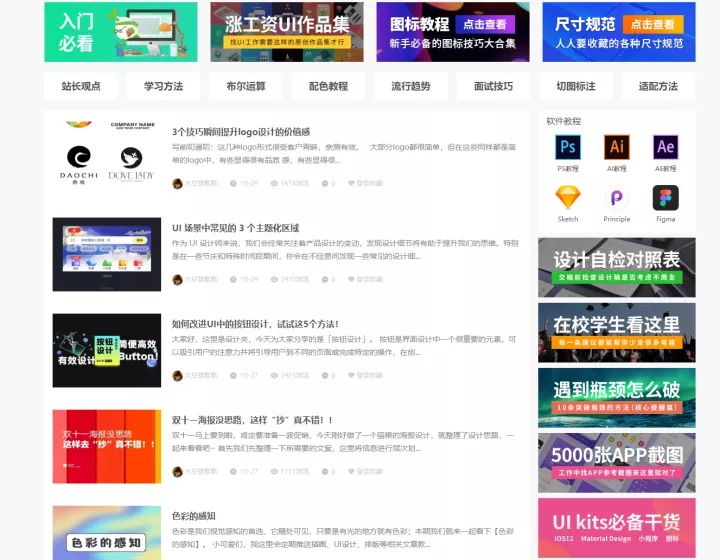Select the 布尔运算 category tab
The width and height of the screenshot is (720, 560).
coord(246,86)
